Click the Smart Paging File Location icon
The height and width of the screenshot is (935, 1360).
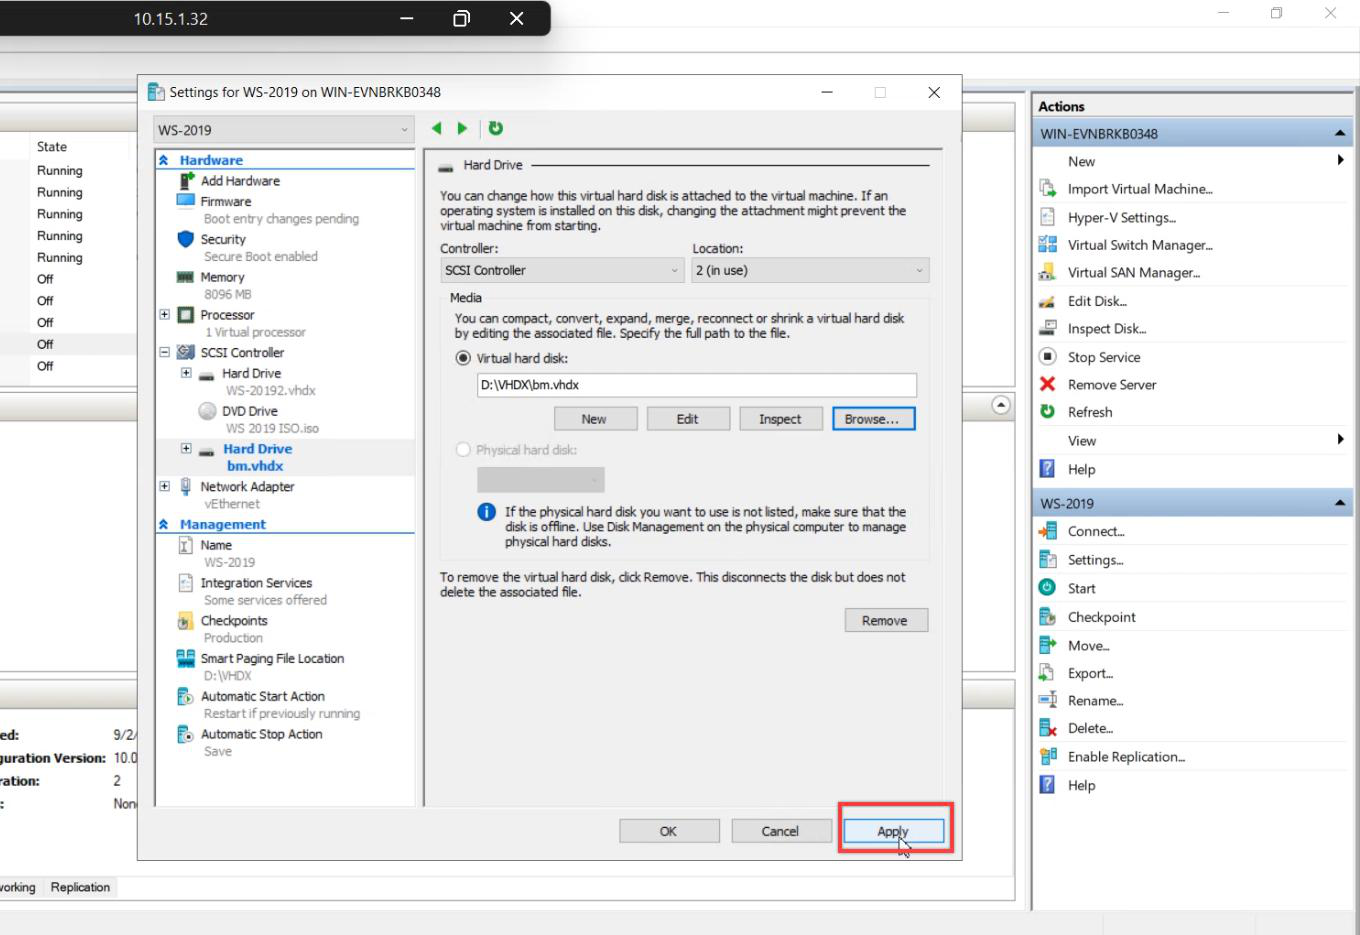click(x=185, y=658)
